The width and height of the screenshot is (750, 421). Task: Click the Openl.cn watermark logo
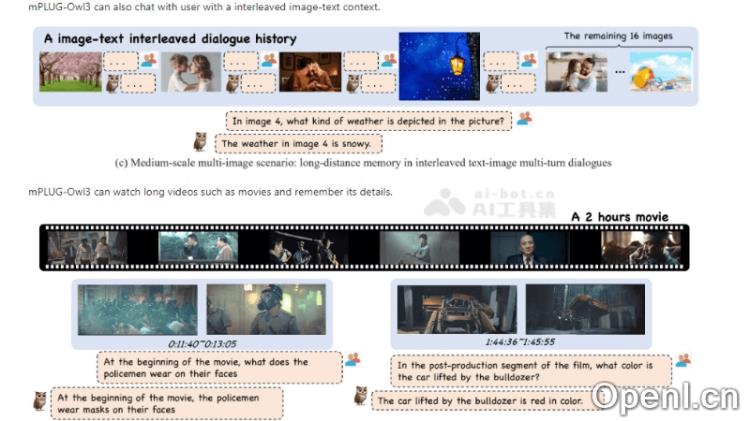point(663,396)
